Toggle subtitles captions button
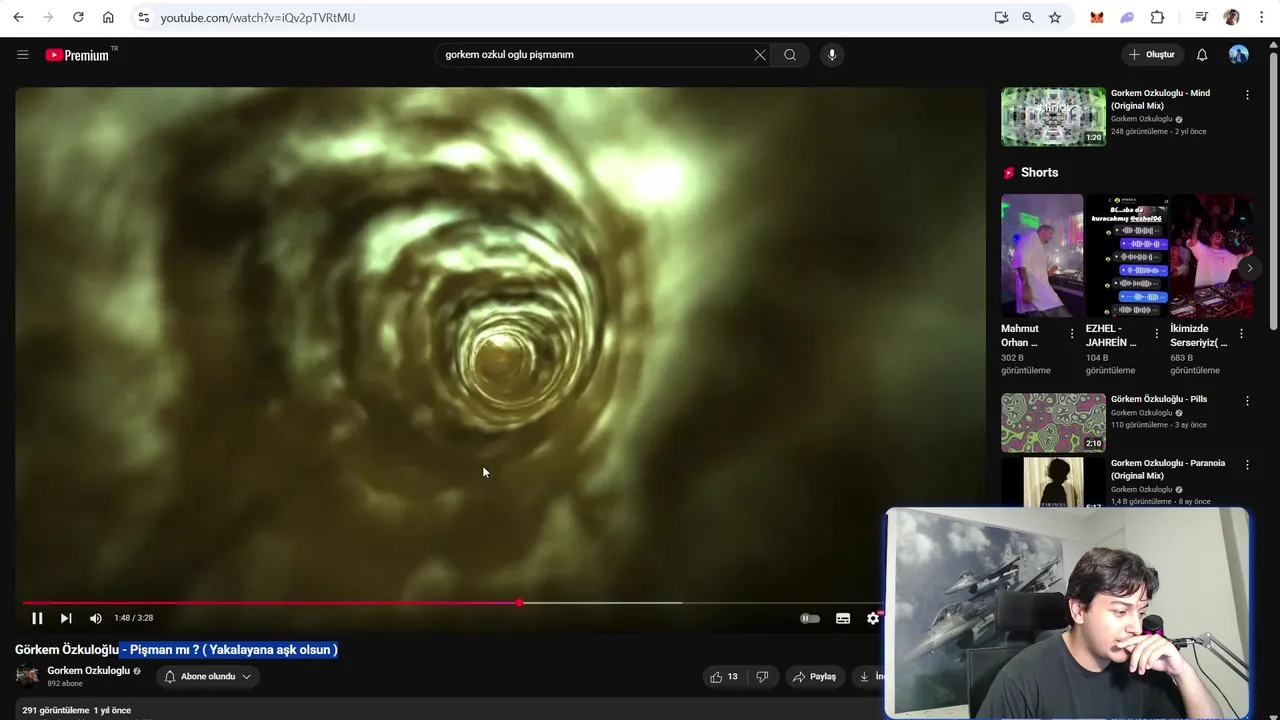Screen dimensions: 1280x720 (843, 618)
